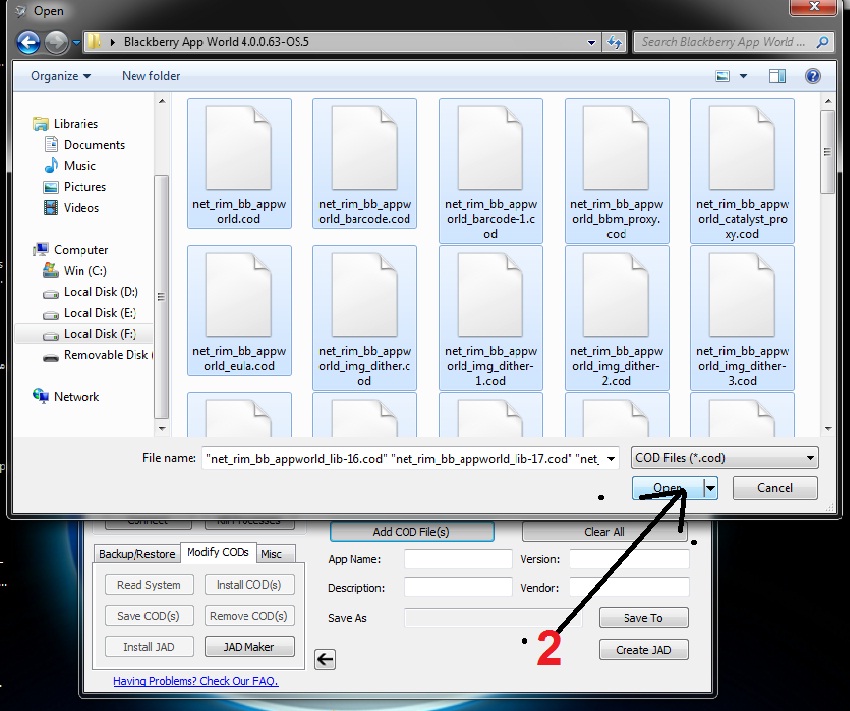Select the Videos library
The width and height of the screenshot is (850, 711).
click(x=72, y=208)
